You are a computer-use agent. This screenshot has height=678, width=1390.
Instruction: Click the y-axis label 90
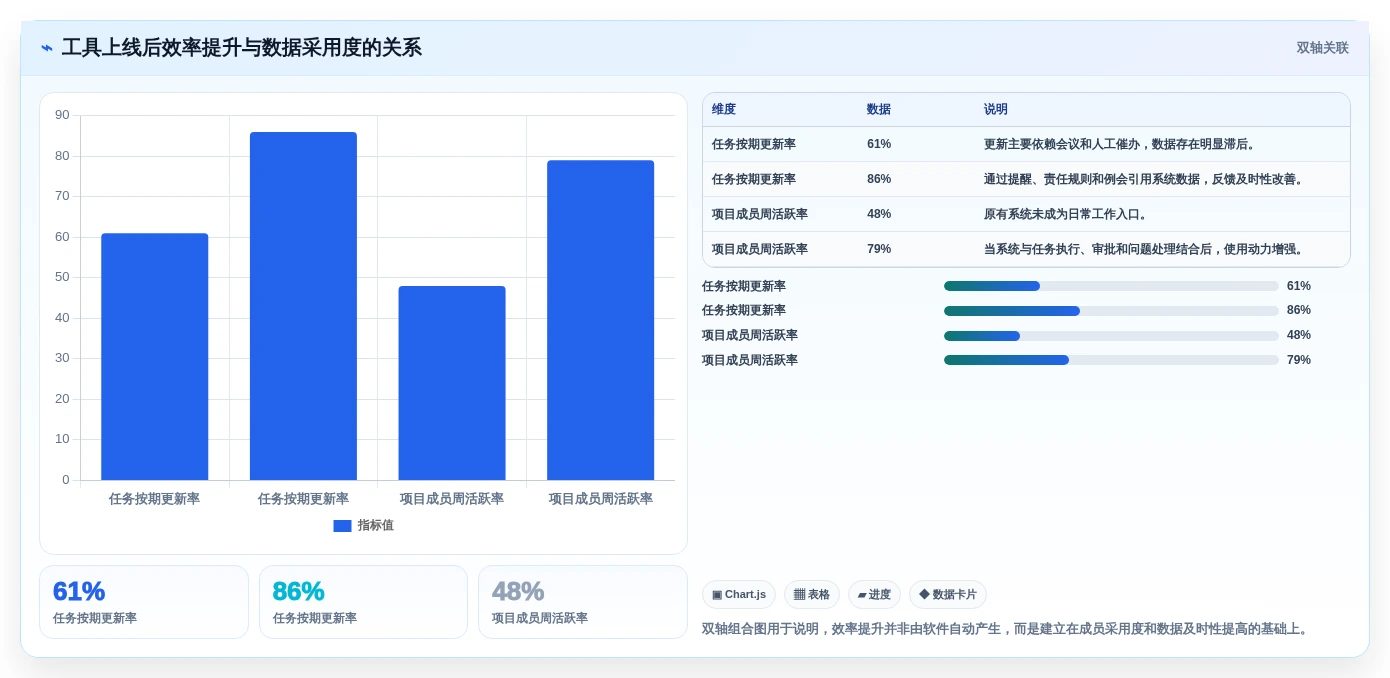click(x=62, y=115)
